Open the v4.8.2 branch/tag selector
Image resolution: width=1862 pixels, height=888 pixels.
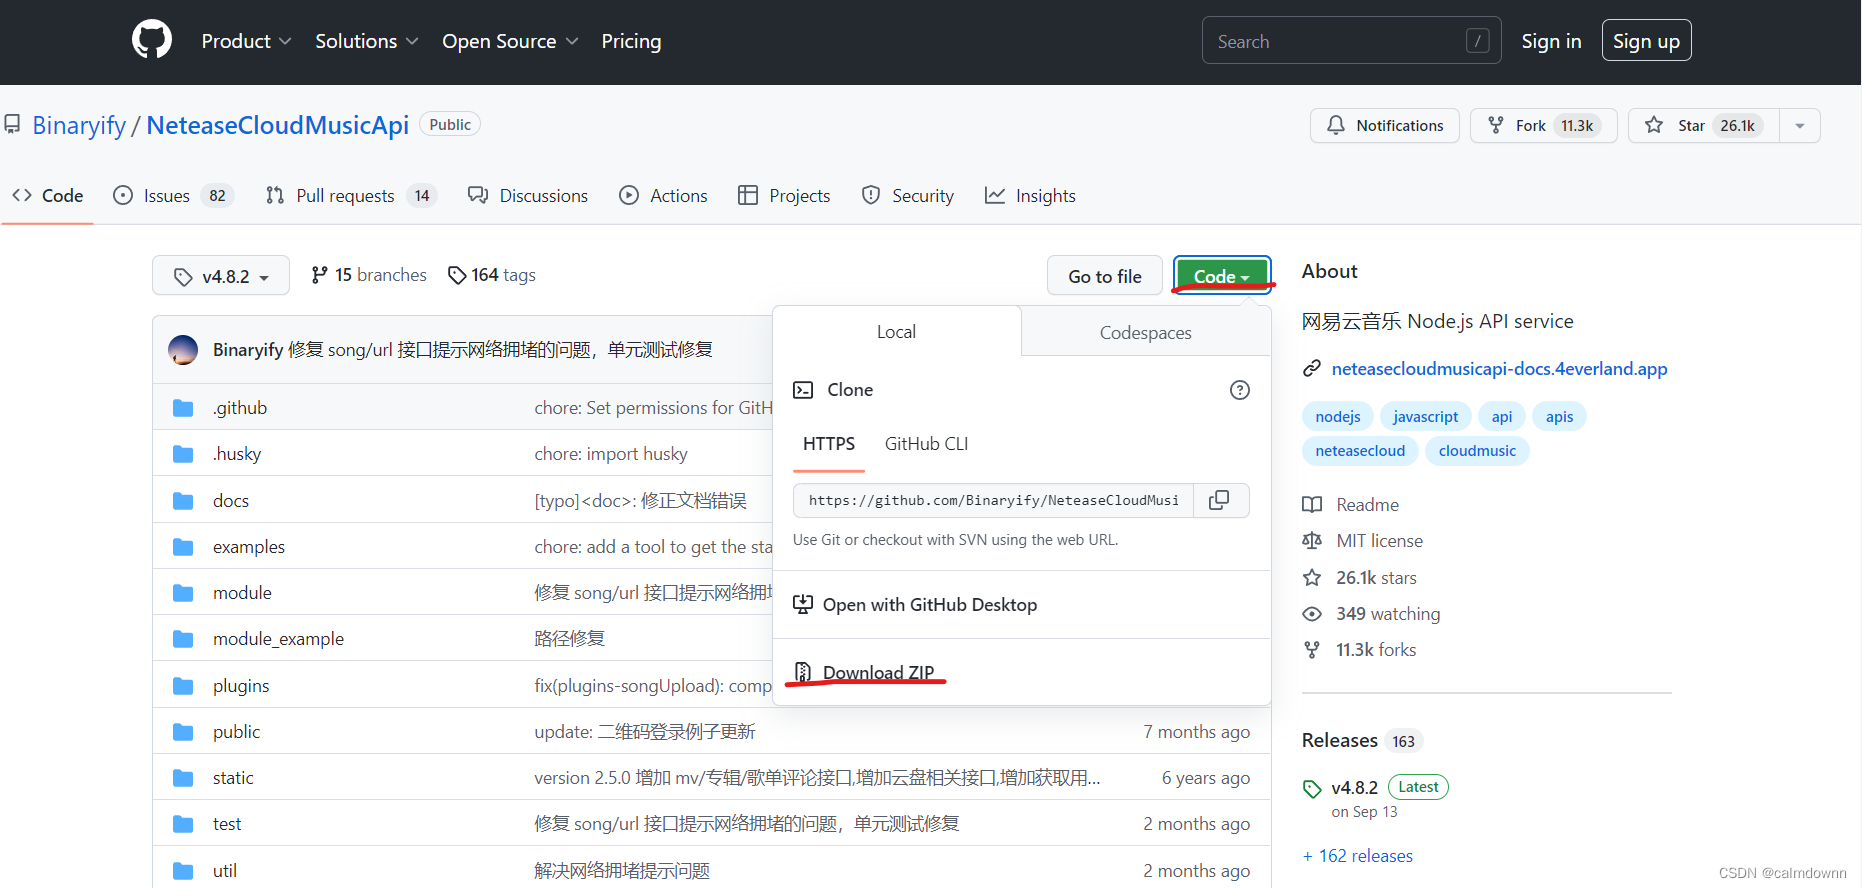[221, 276]
